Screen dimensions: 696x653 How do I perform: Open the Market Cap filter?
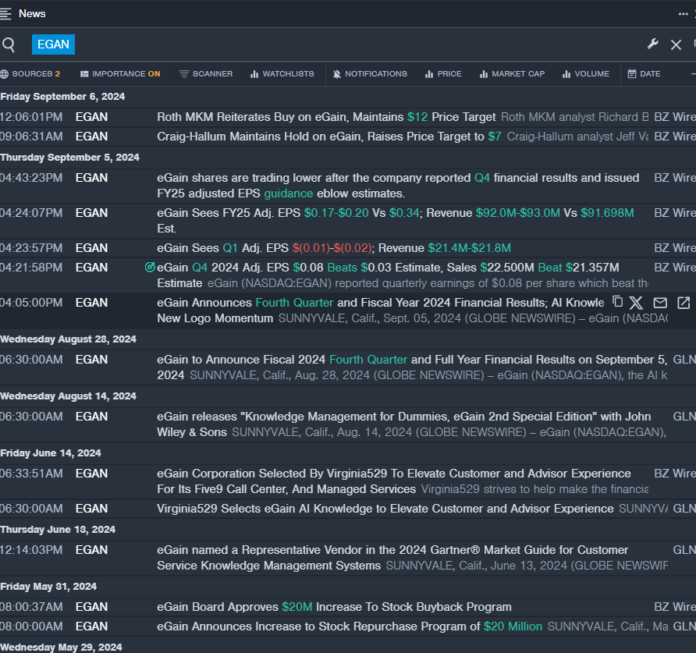tap(512, 74)
